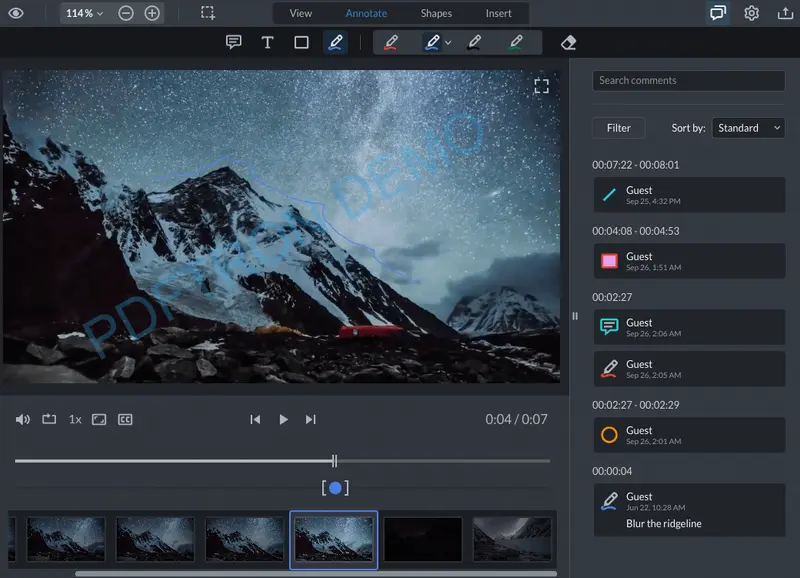Select the eraser tool
This screenshot has width=800, height=578.
pyautogui.click(x=567, y=42)
